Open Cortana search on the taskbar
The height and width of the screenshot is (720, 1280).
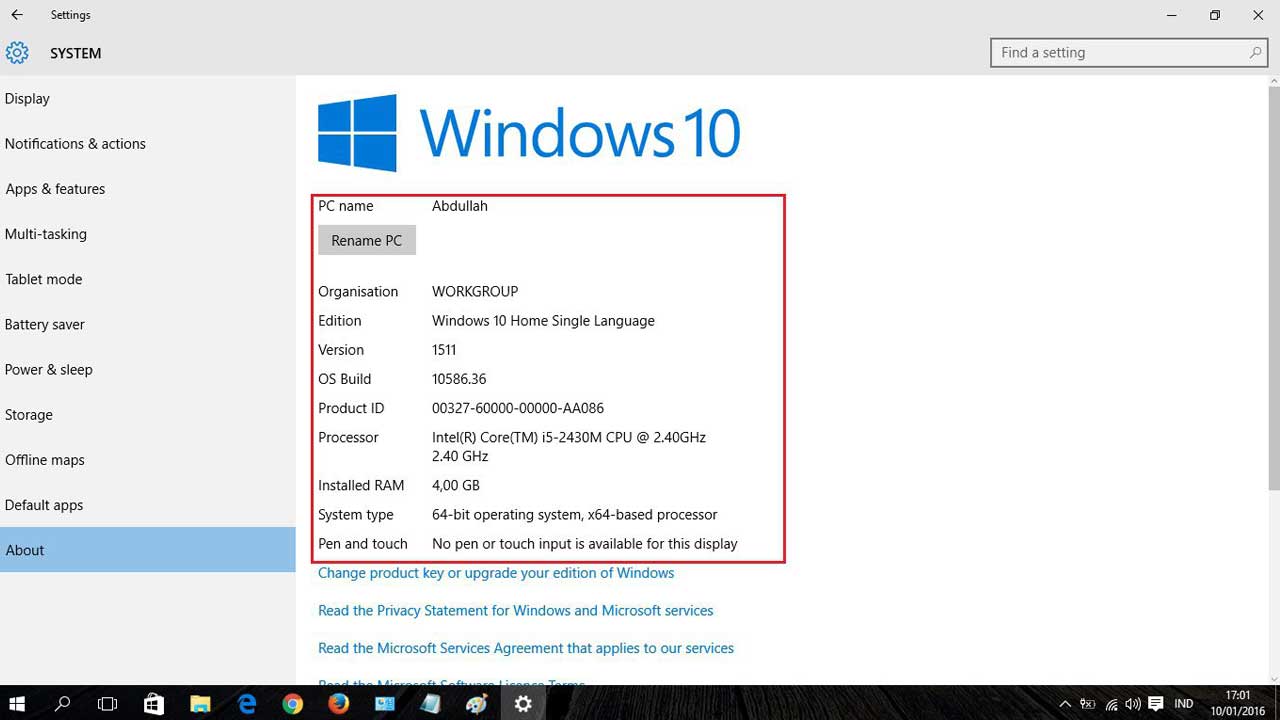tap(62, 703)
